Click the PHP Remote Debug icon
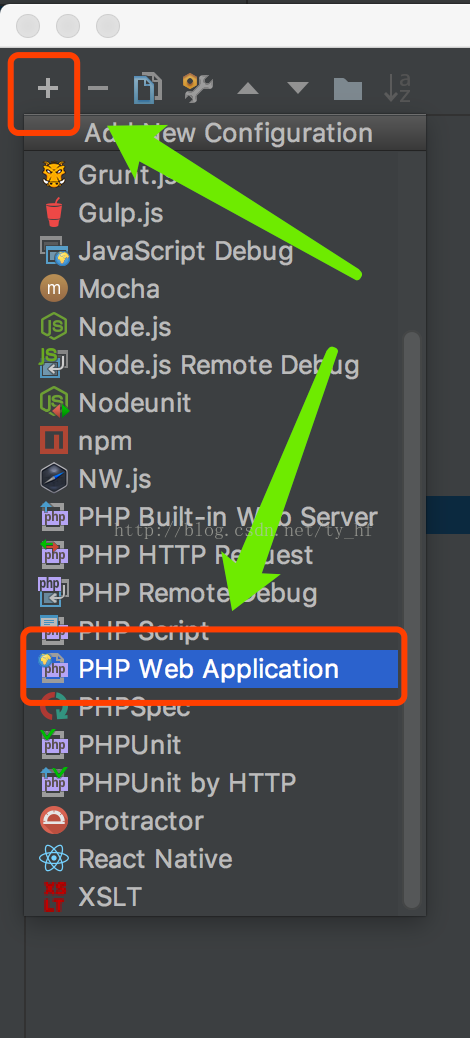The image size is (470, 1038). coord(54,592)
